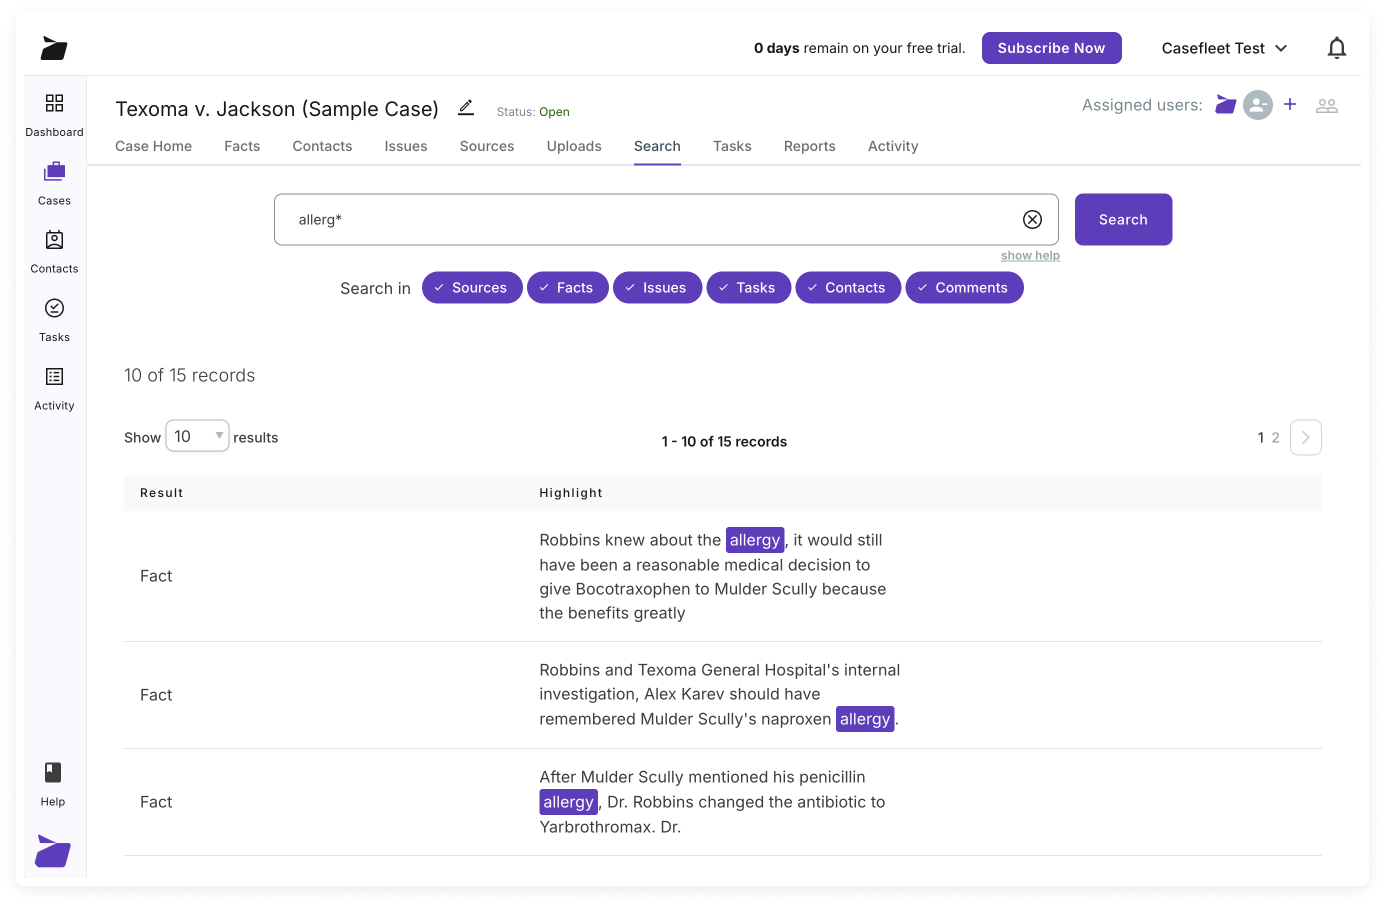Open the Dashboard from the sidebar

54,113
